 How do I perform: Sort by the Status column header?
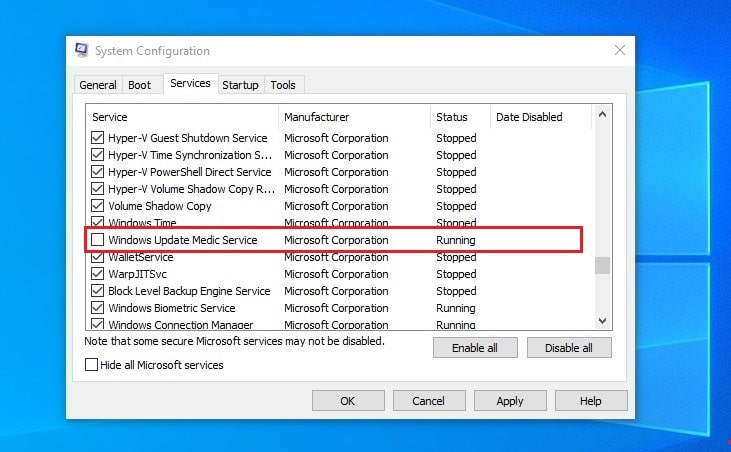pos(461,117)
